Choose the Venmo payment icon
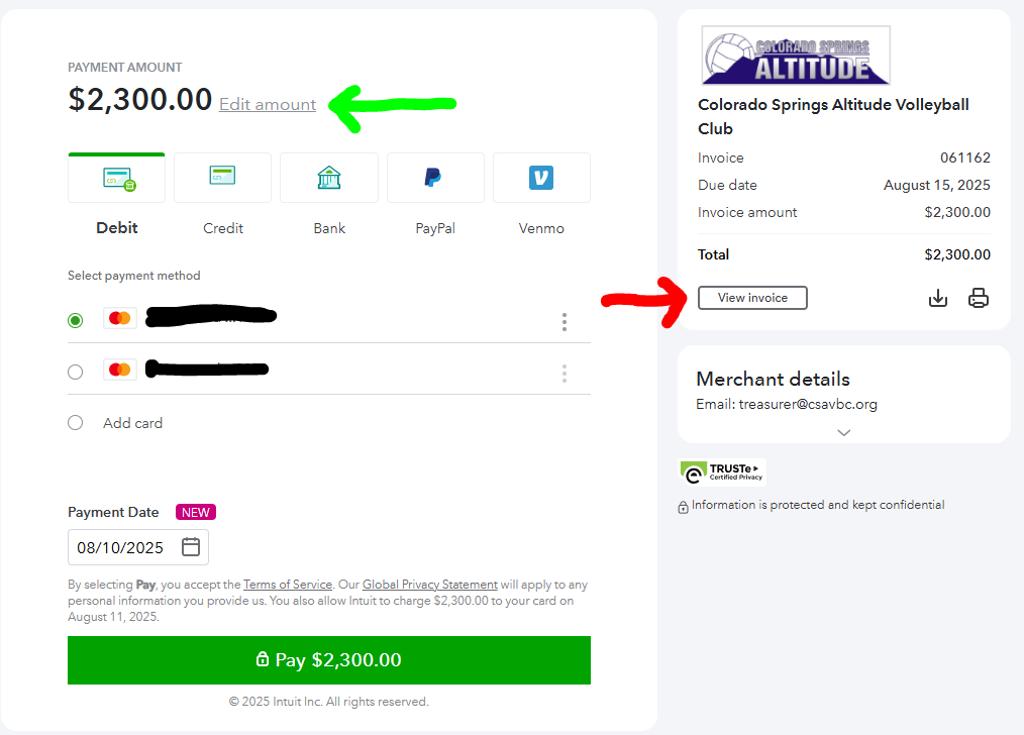 point(541,178)
